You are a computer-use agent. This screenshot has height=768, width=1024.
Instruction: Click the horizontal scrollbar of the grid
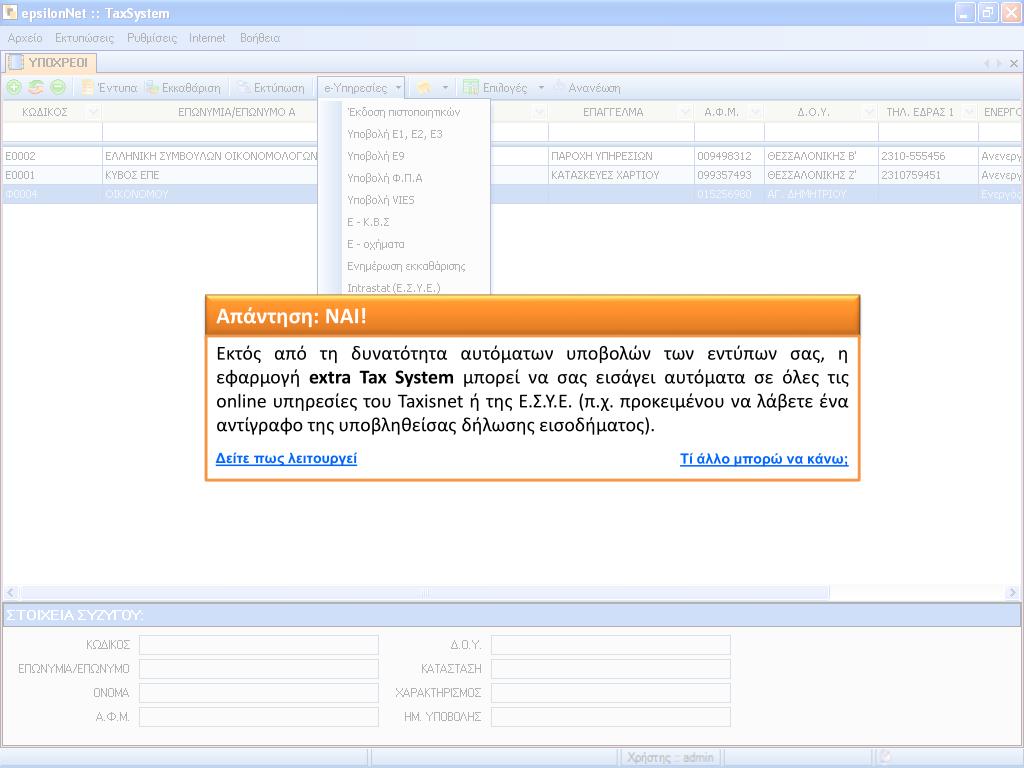[425, 593]
